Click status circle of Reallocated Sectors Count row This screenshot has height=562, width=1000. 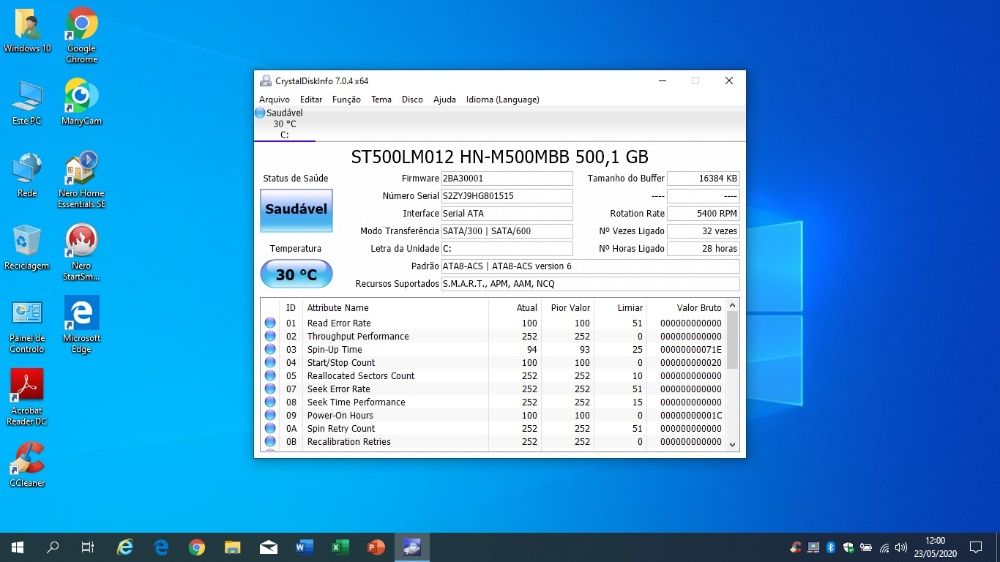pyautogui.click(x=270, y=376)
